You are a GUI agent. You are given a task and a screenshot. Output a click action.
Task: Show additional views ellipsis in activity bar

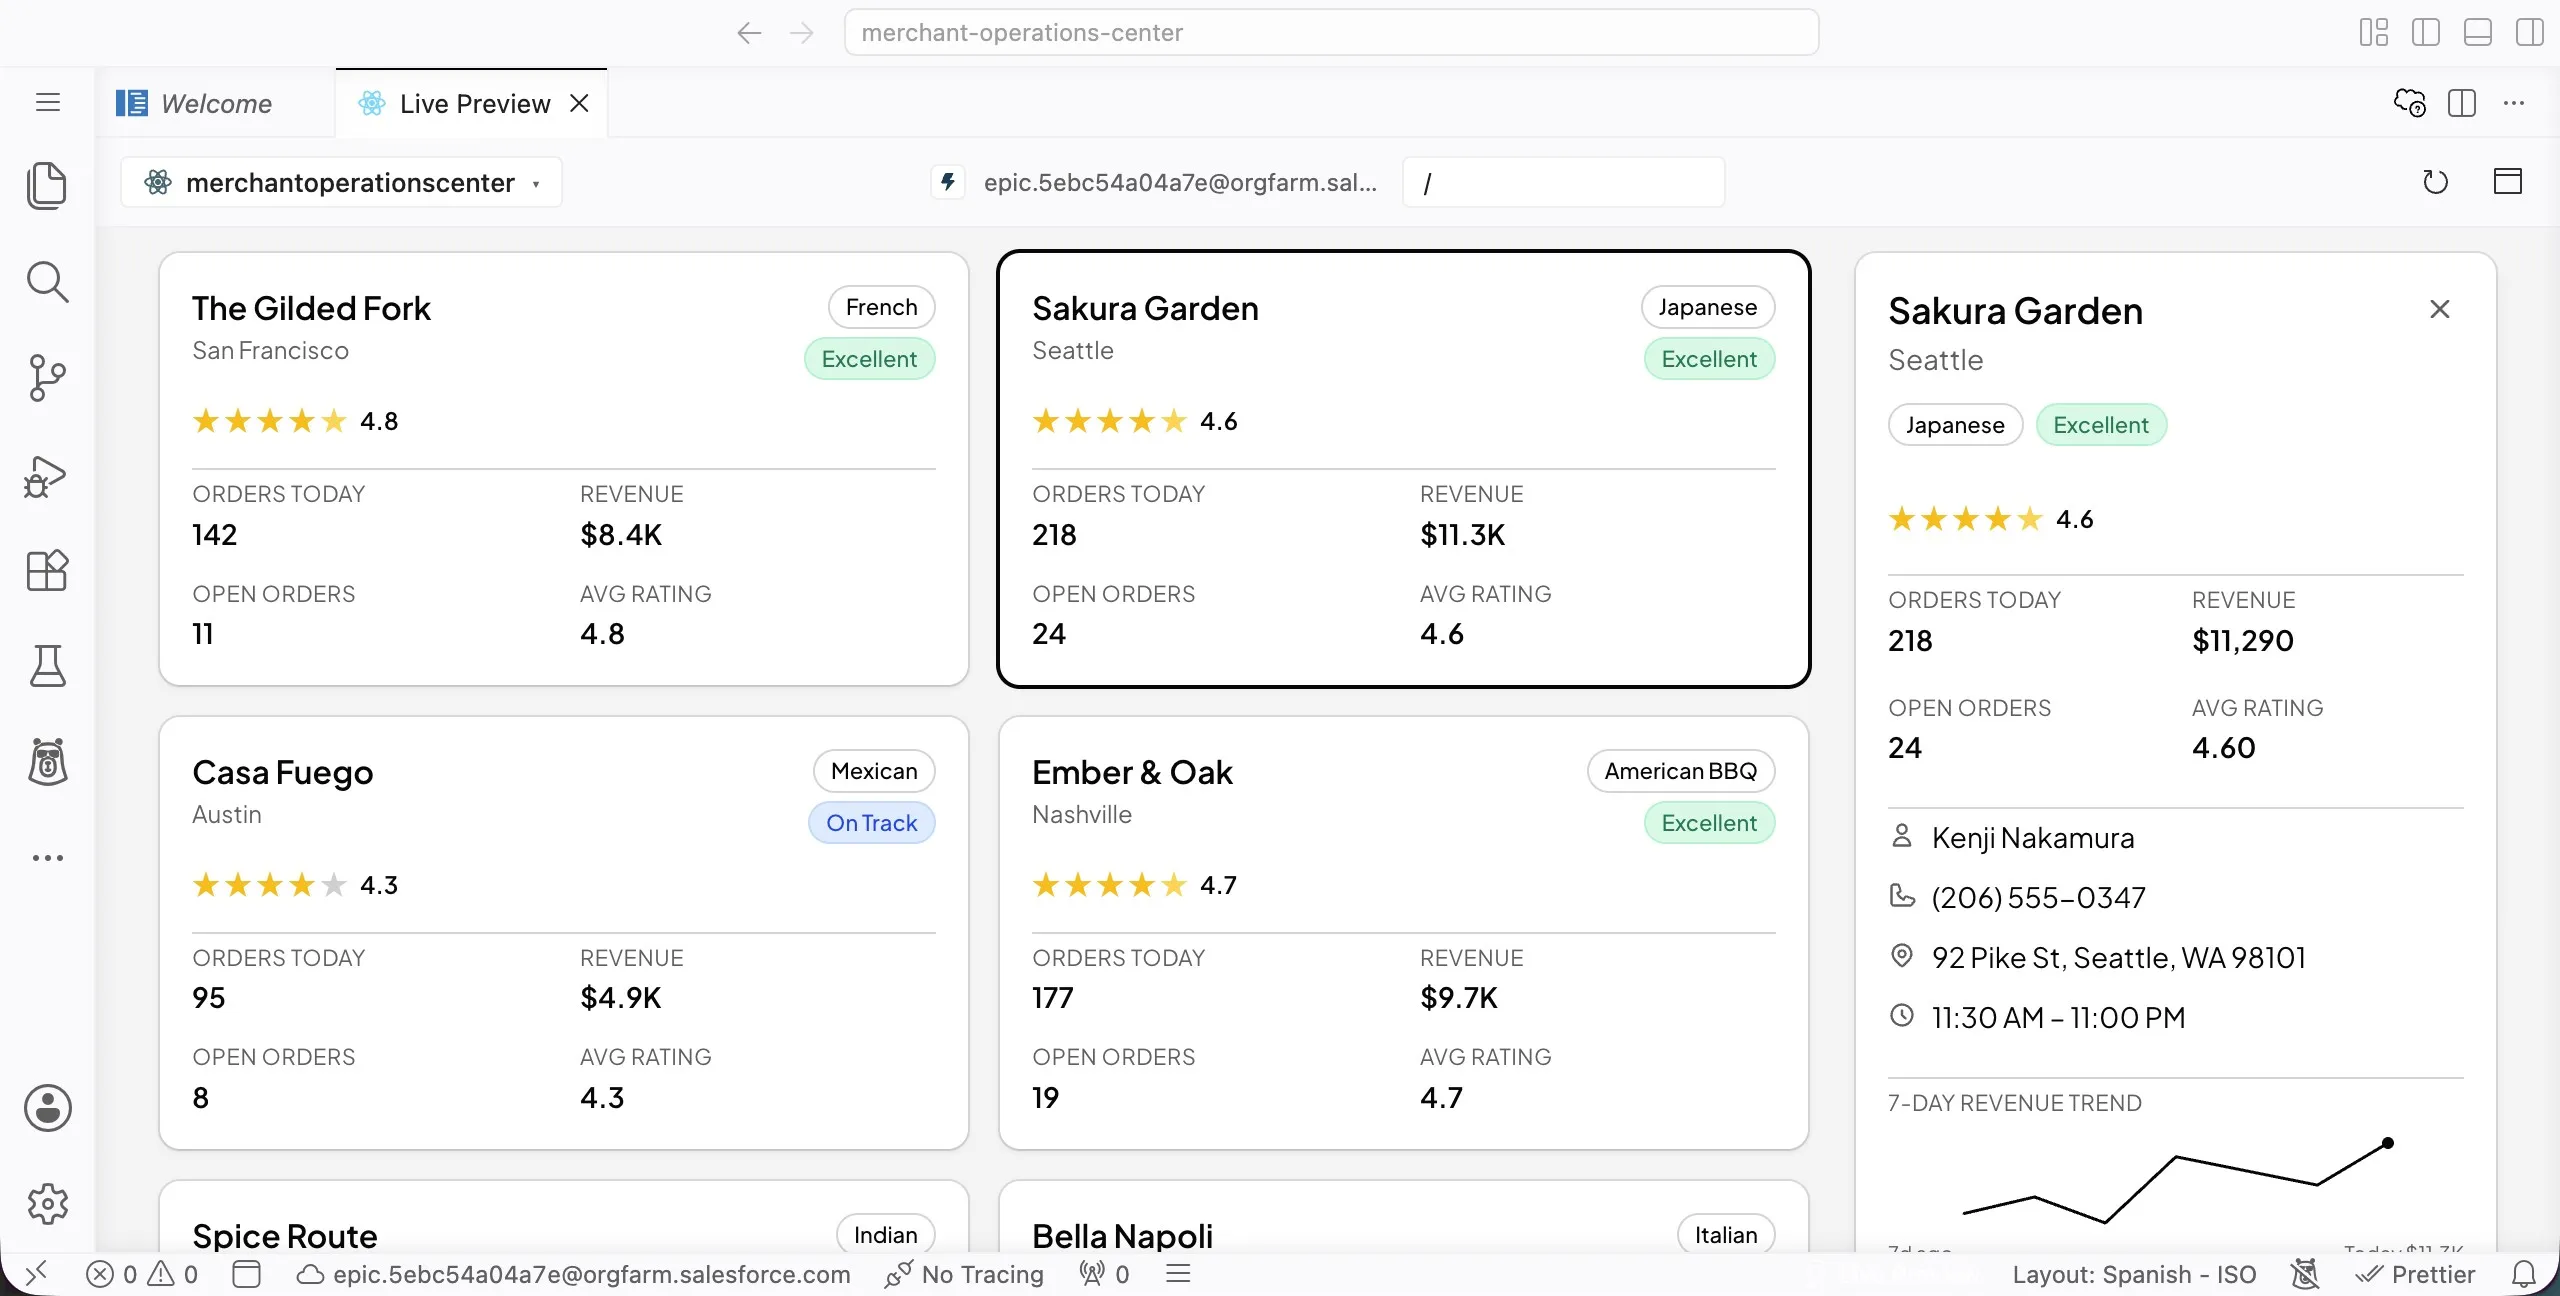pos(47,858)
